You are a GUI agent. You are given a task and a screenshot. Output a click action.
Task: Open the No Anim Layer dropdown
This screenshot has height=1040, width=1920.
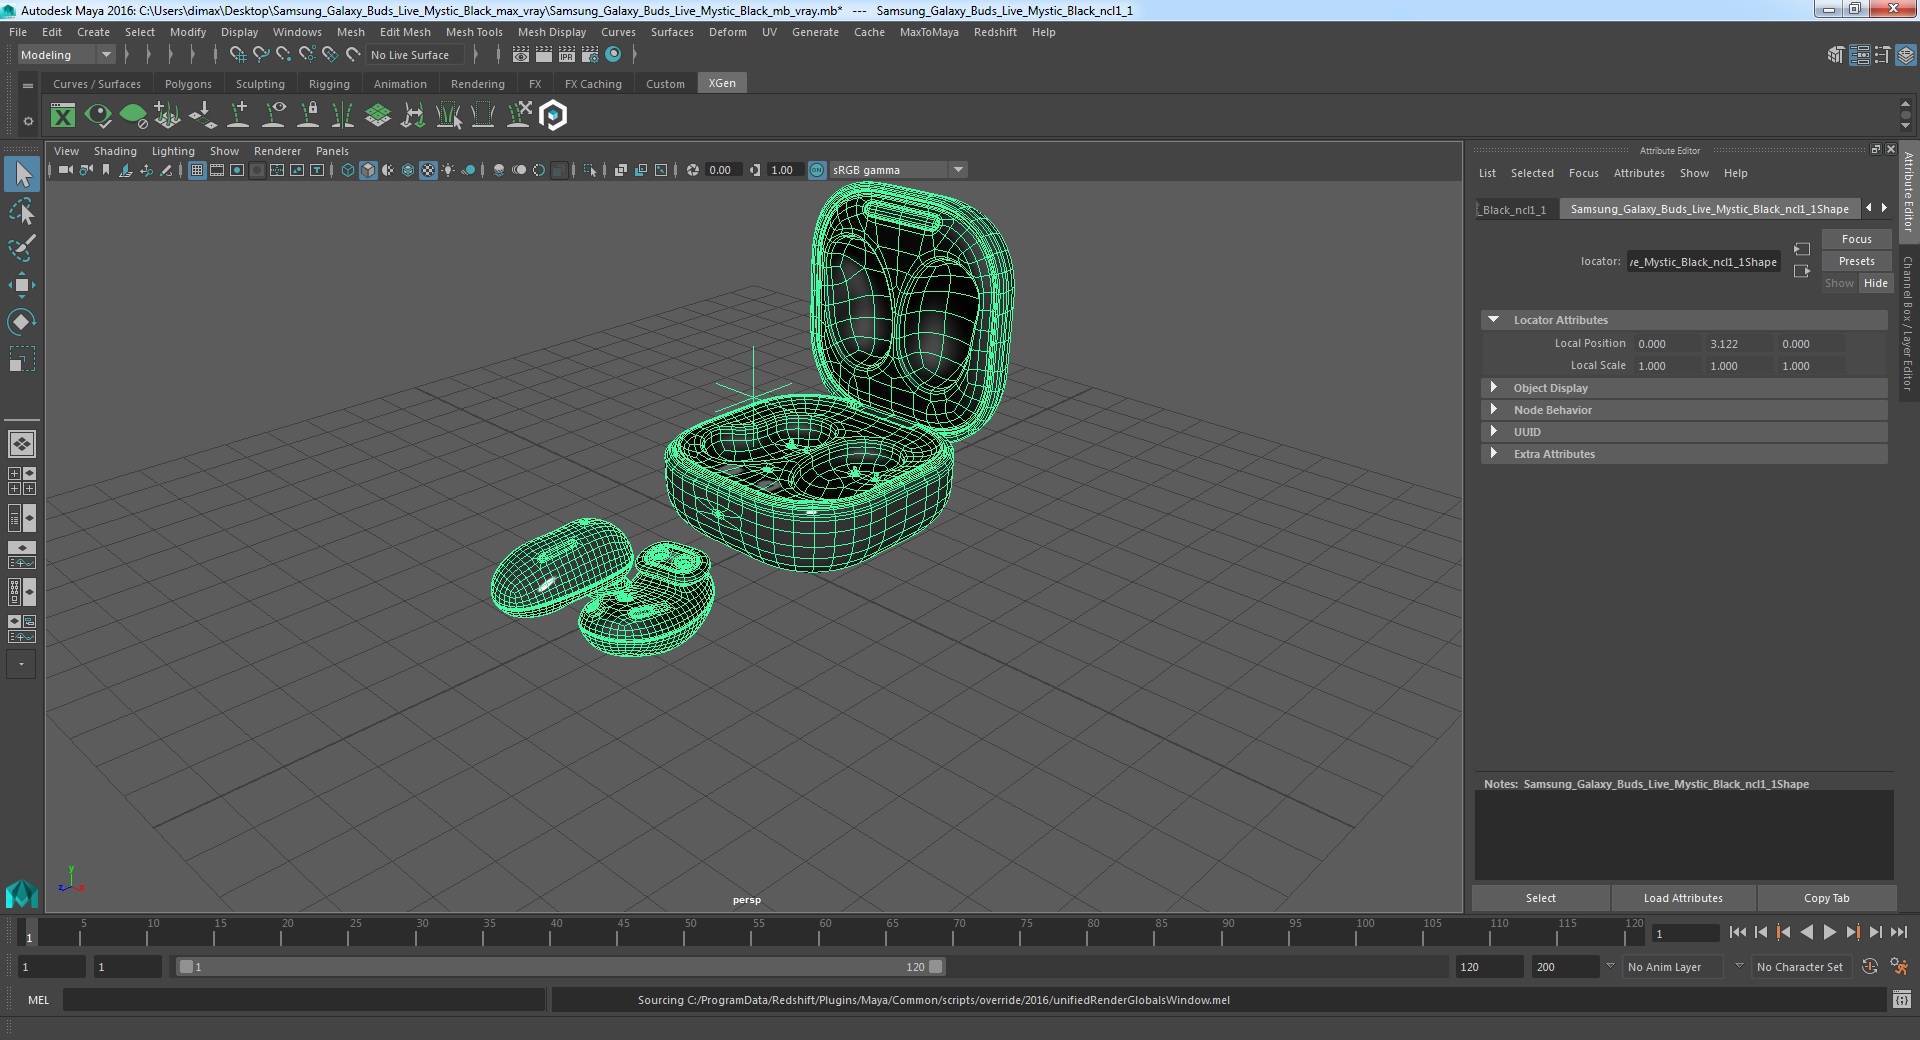pos(1673,967)
